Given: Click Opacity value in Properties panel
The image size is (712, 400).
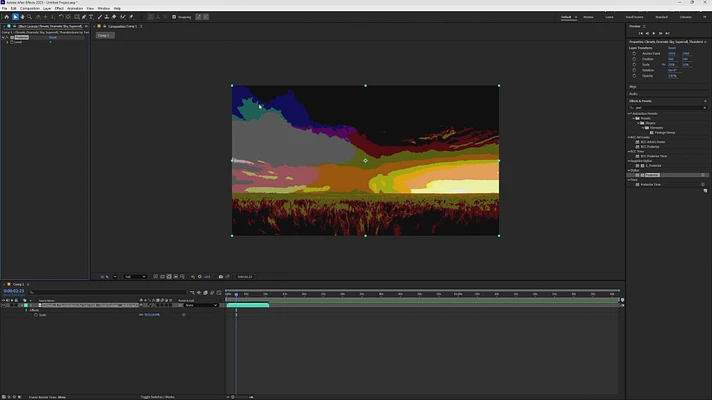Looking at the screenshot, I should tap(672, 76).
